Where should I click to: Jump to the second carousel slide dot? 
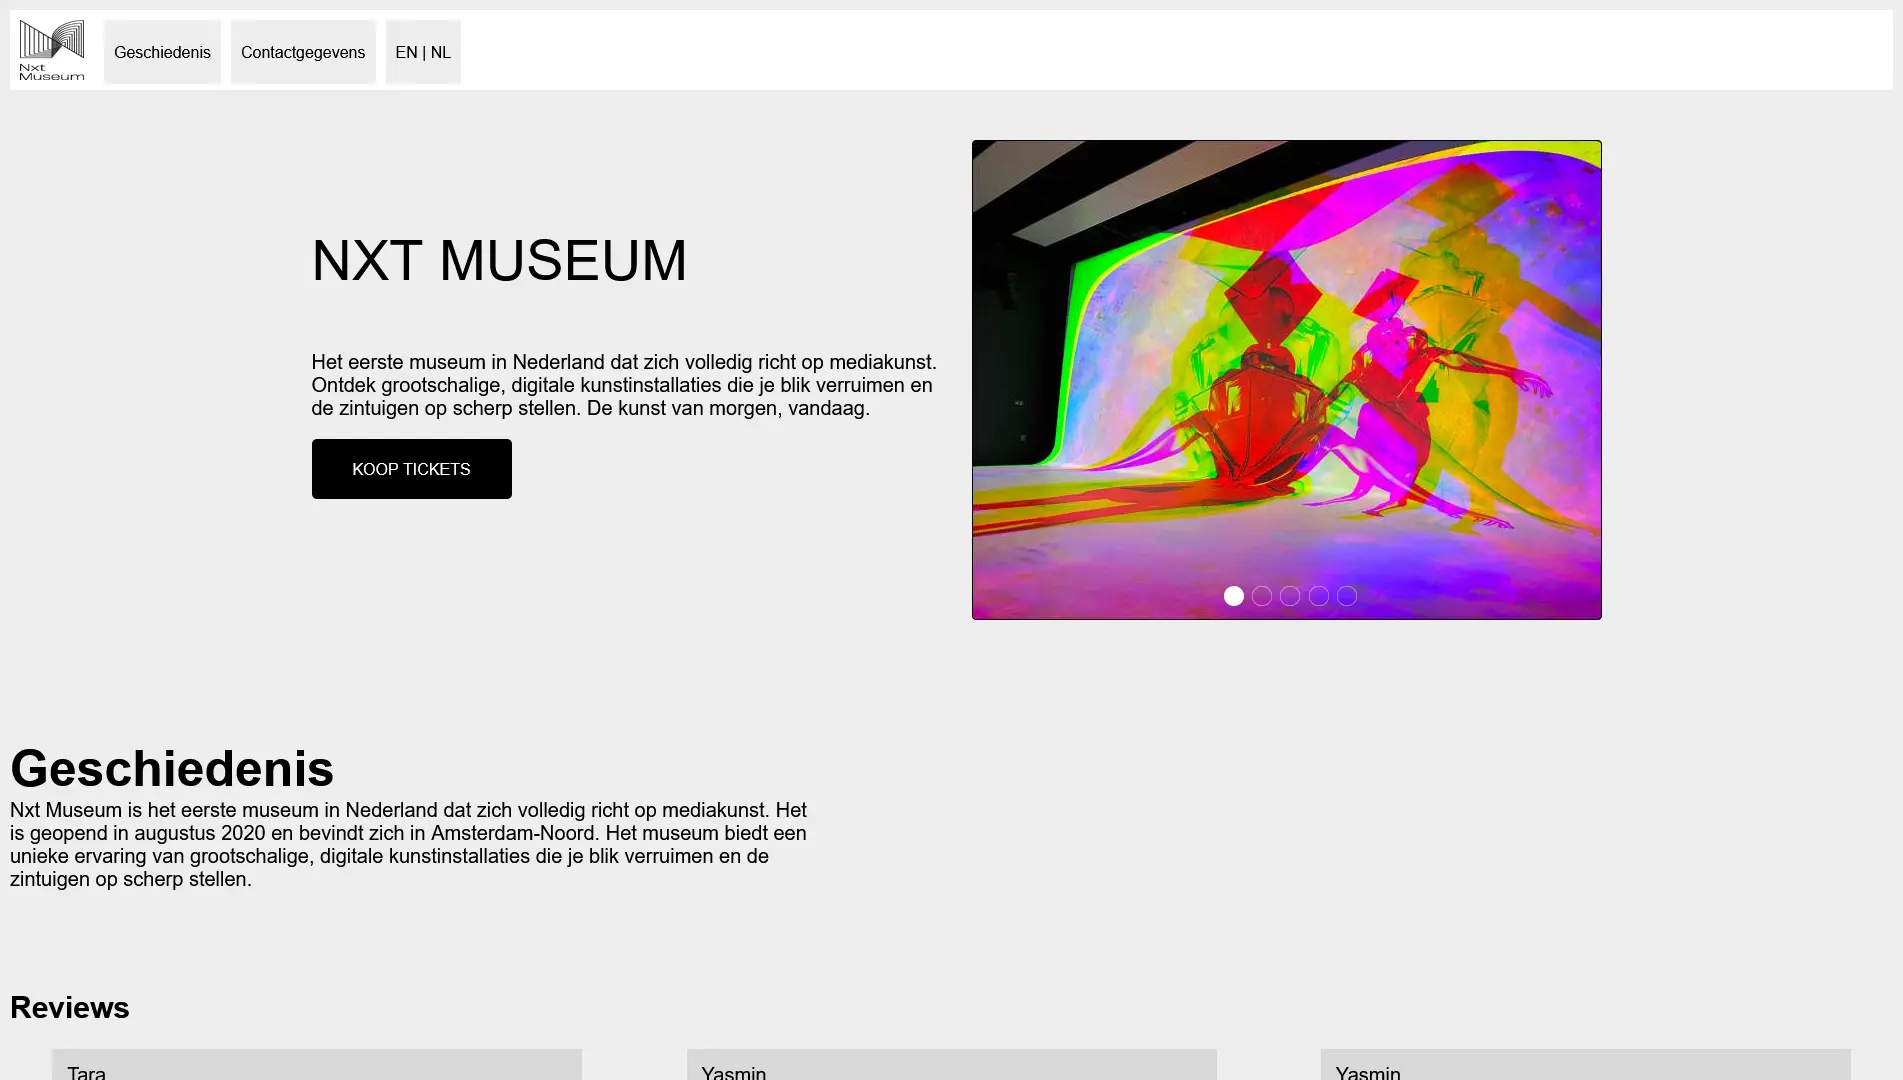(x=1262, y=596)
